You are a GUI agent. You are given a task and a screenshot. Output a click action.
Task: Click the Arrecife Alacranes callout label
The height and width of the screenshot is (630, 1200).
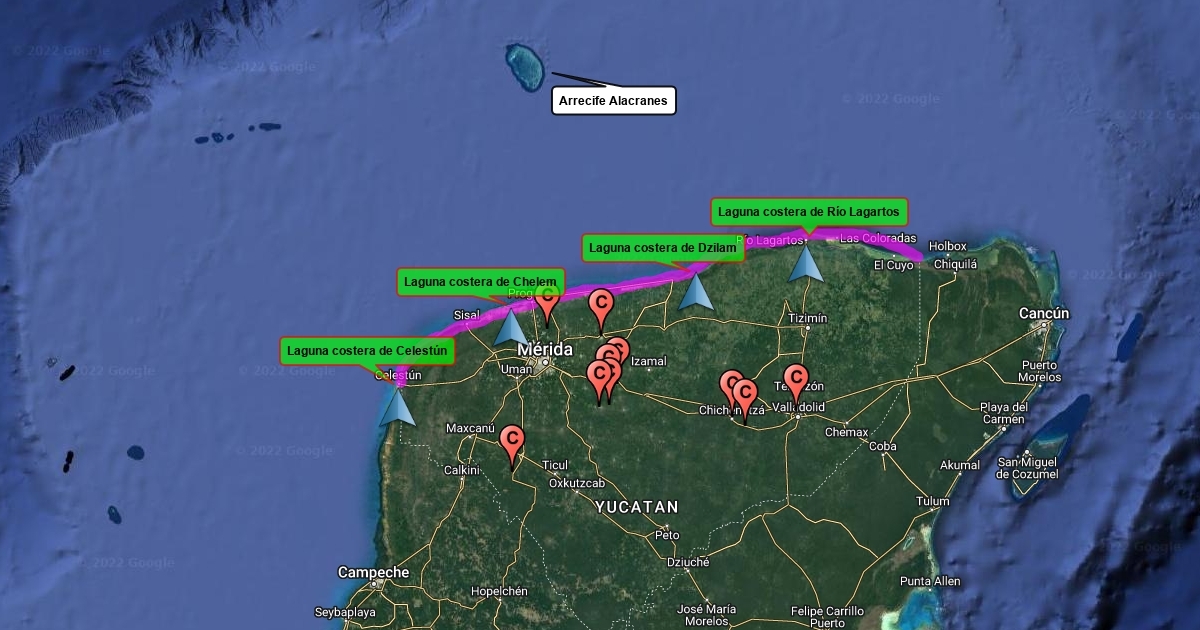tap(614, 101)
